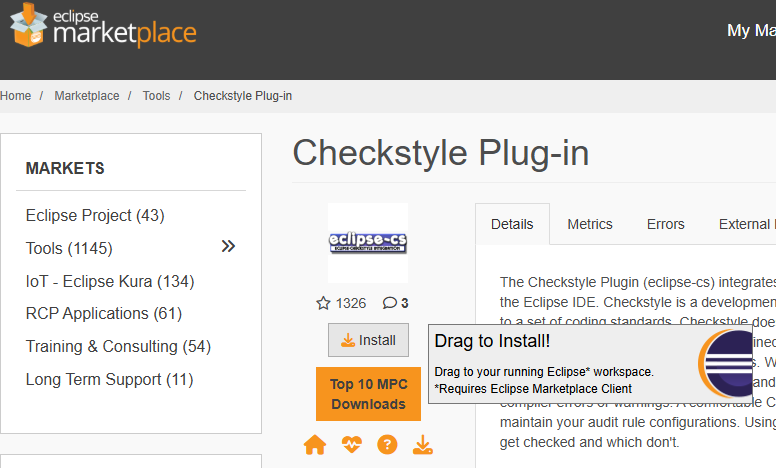This screenshot has height=468, width=776.
Task: Click Checkstyle Plug-in breadcrumb
Action: tap(242, 95)
